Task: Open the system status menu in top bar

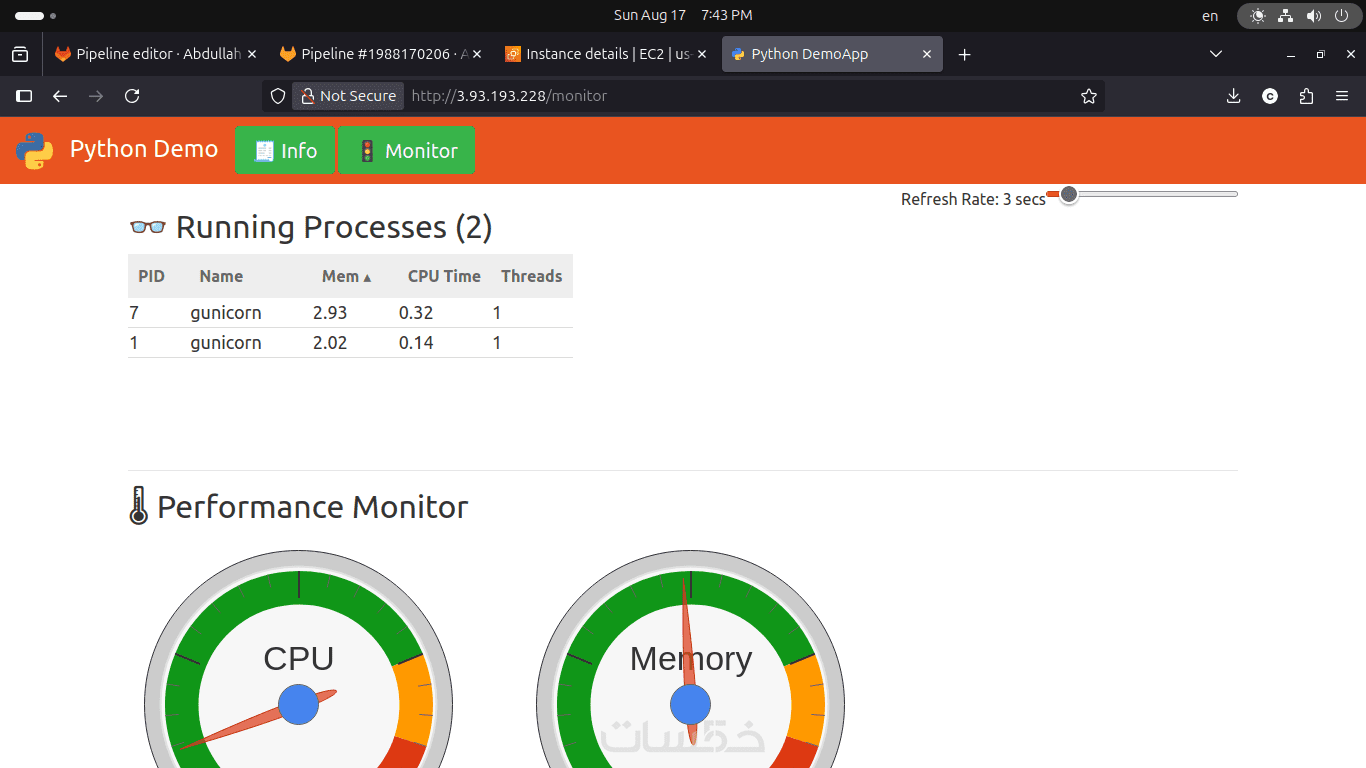Action: [x=1299, y=16]
